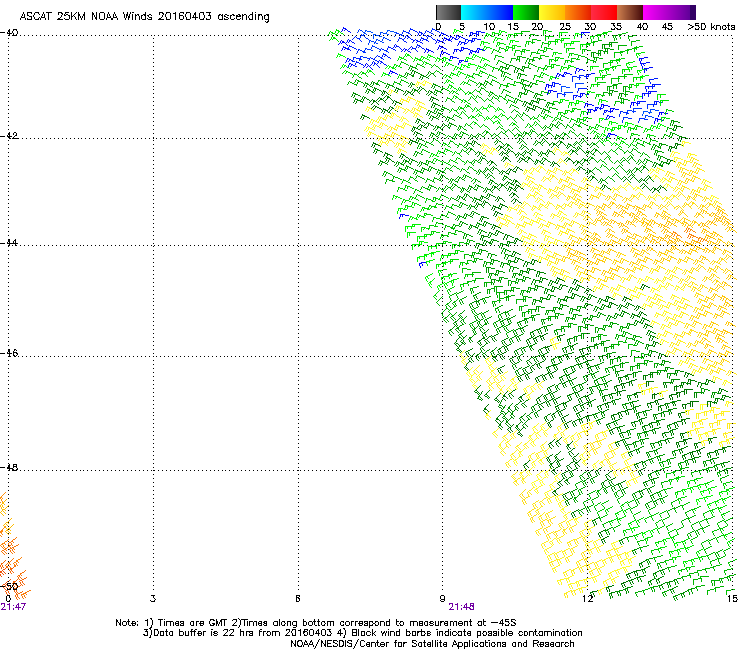Click the brown 35-40 knots legend color
Screen dimensions: 740x650
pos(630,12)
